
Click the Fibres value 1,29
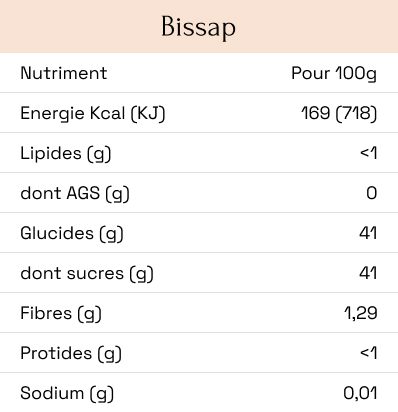pos(361,313)
